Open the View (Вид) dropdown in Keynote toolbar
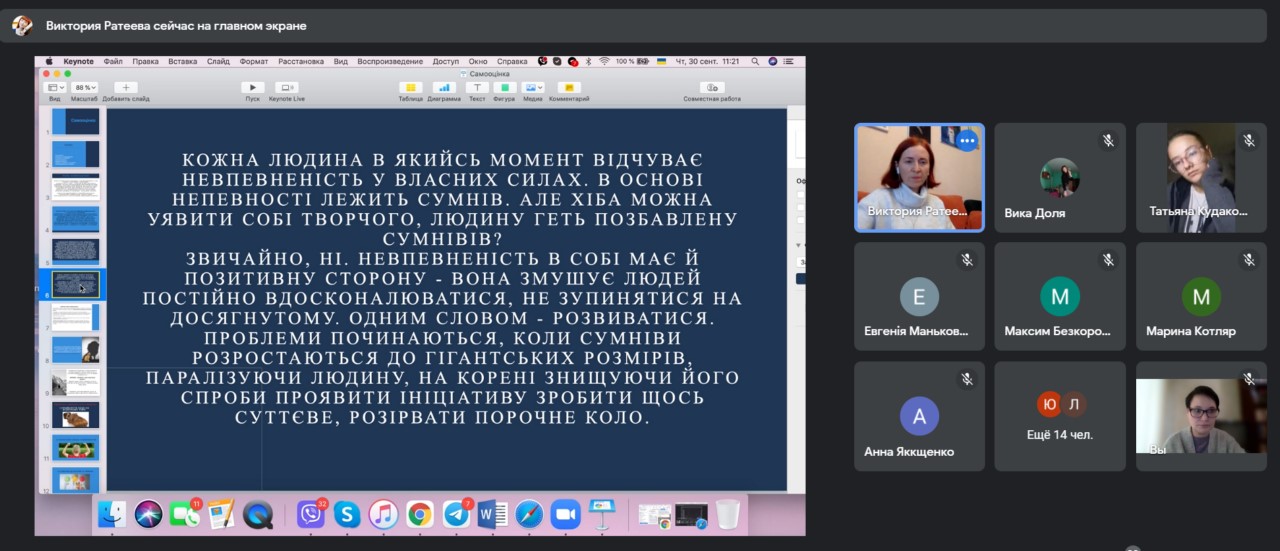Viewport: 1280px width, 551px height. (x=55, y=88)
